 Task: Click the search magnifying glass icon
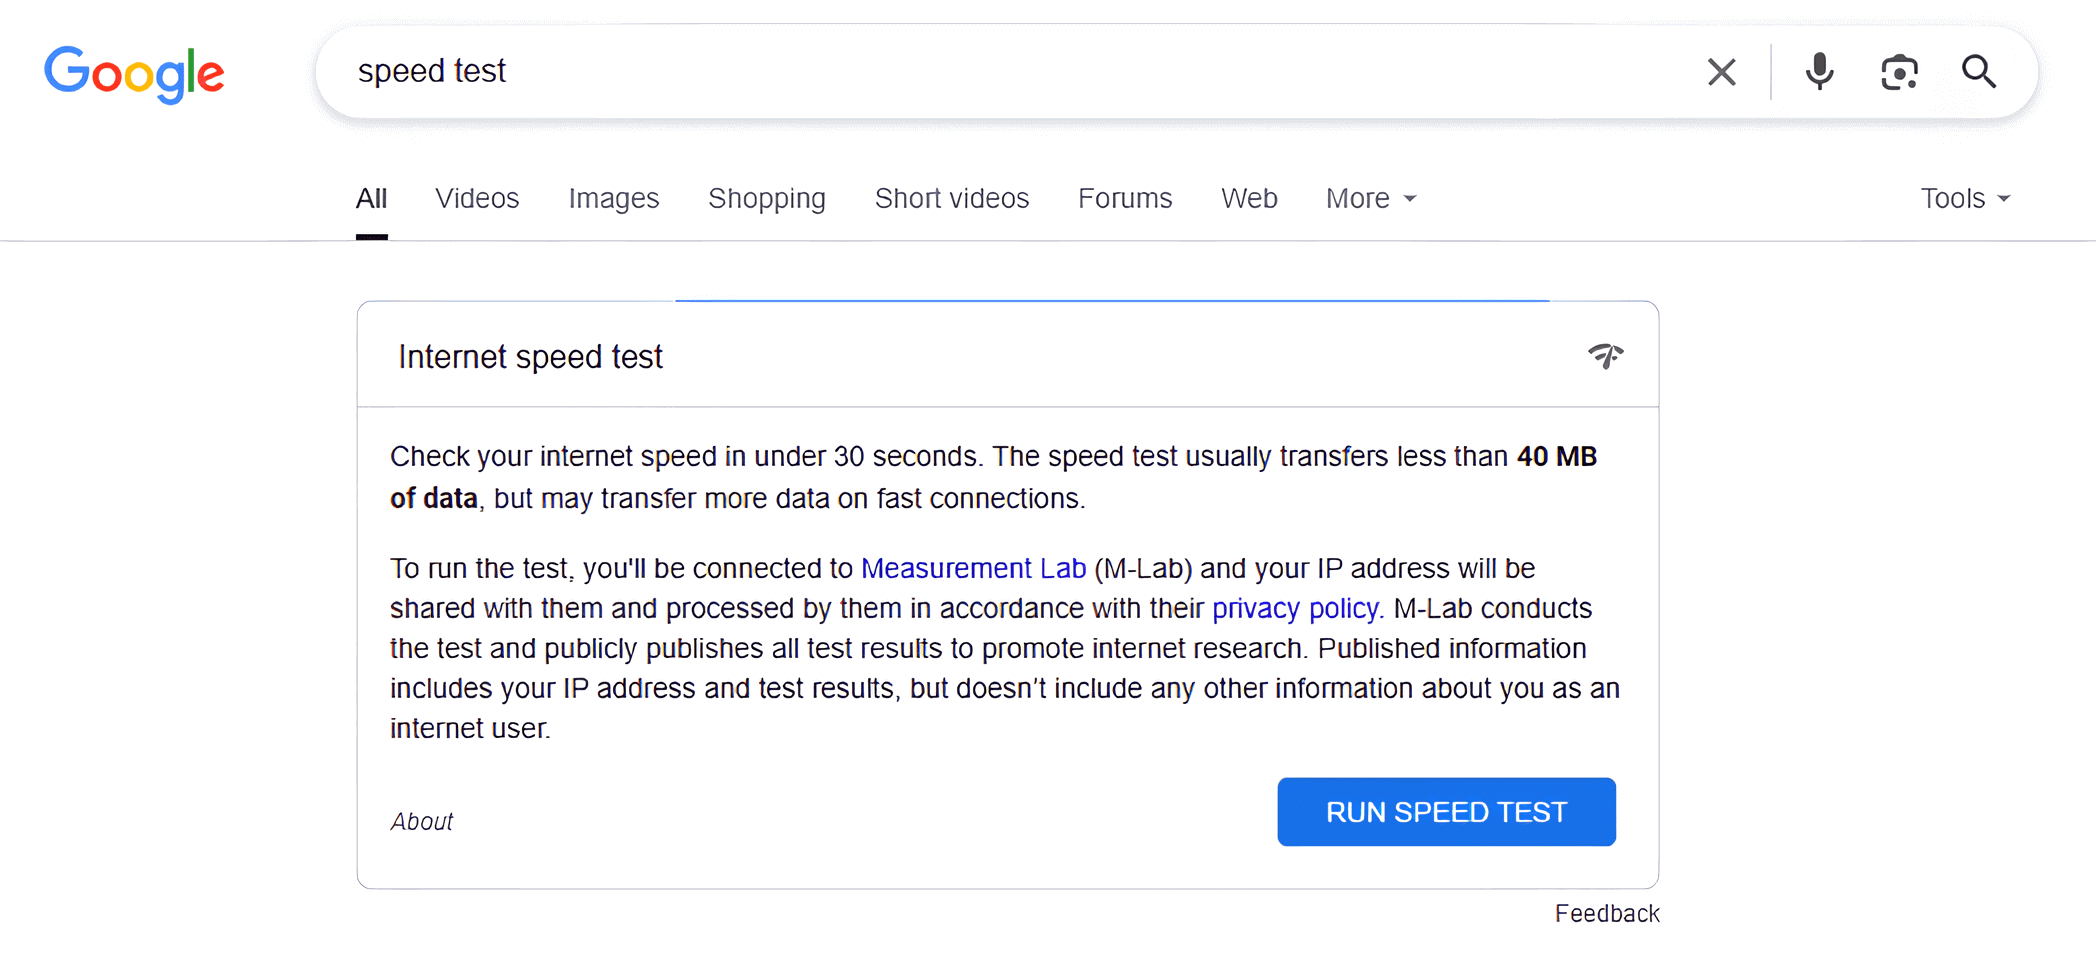point(1979,71)
